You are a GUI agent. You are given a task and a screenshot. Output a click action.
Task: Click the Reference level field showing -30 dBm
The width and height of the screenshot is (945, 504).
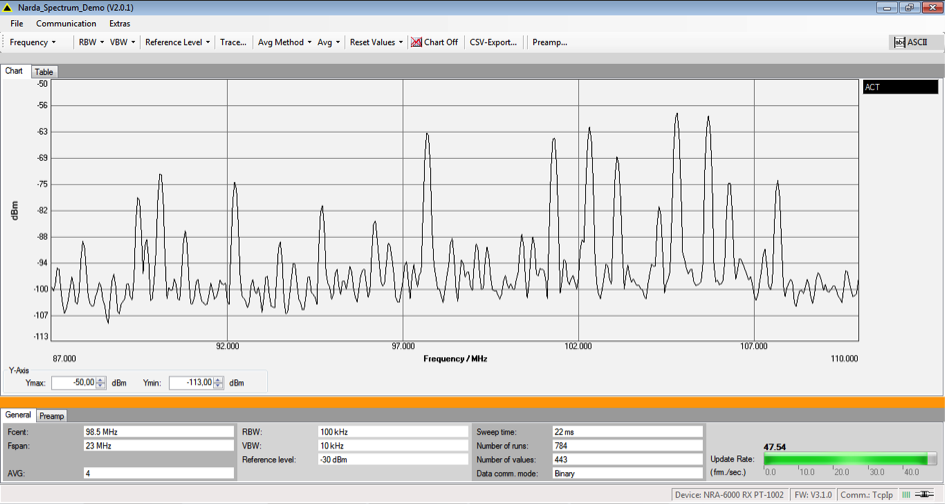(x=393, y=459)
